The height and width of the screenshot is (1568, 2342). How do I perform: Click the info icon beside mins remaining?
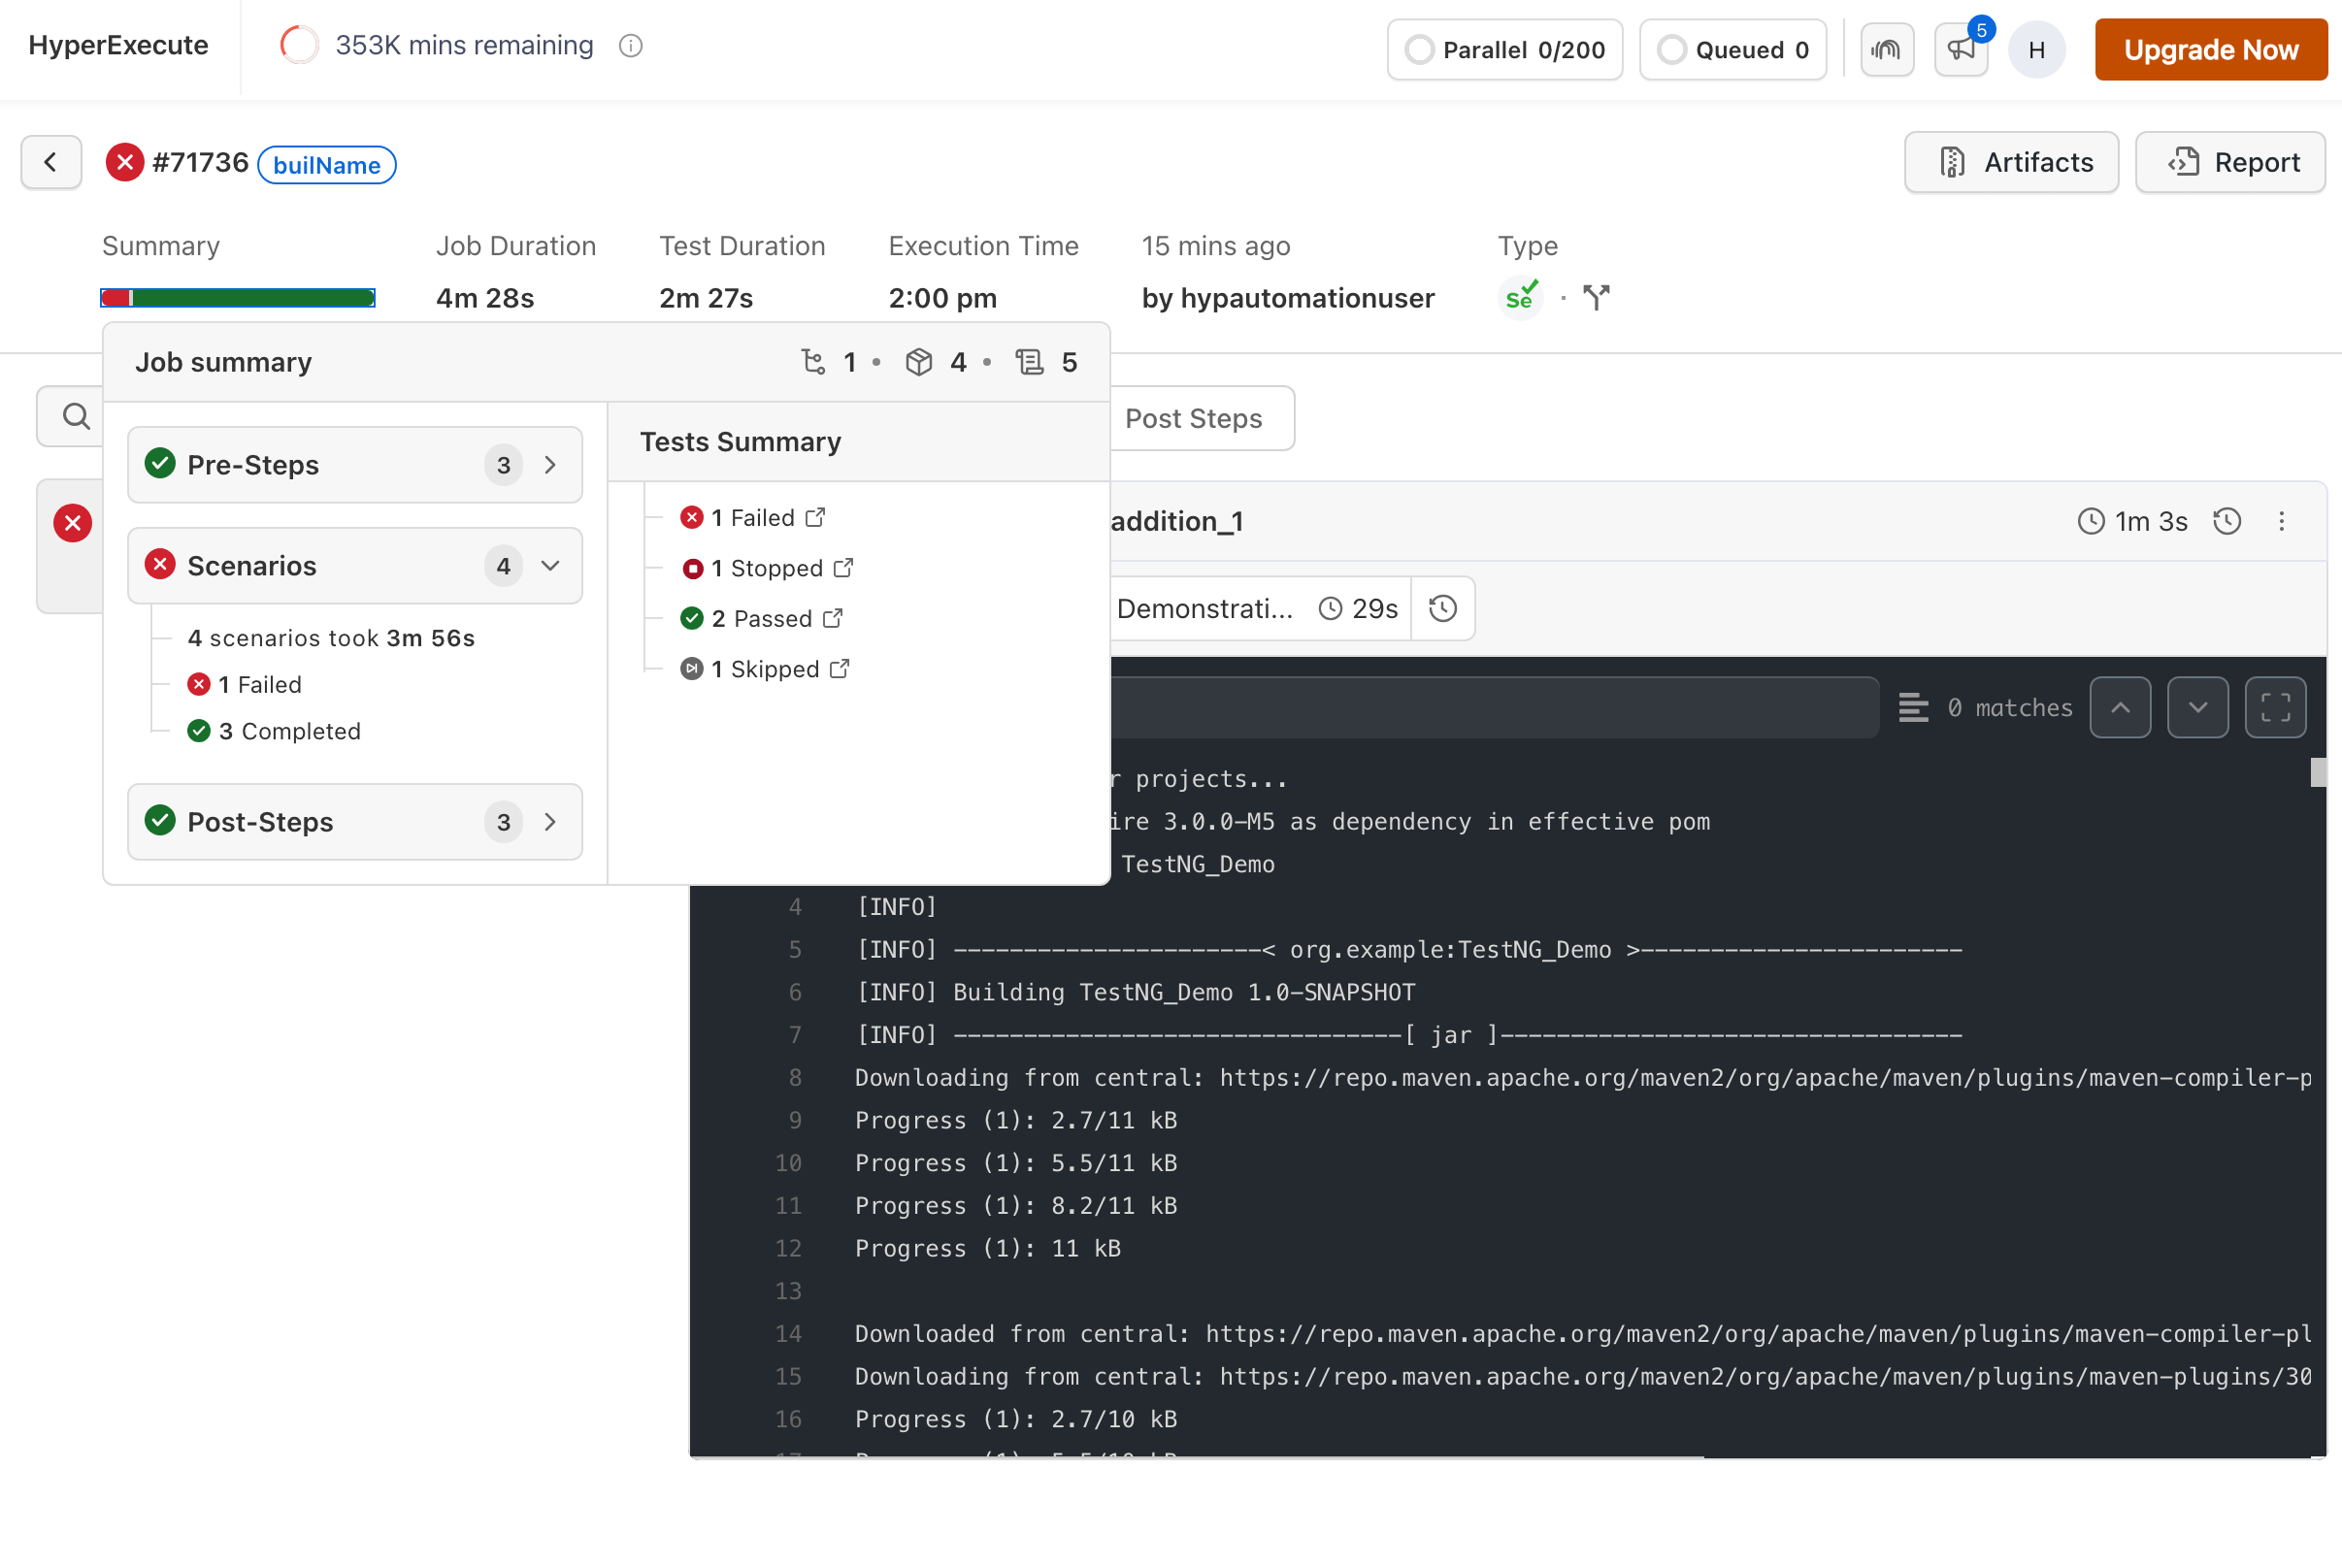(x=630, y=46)
